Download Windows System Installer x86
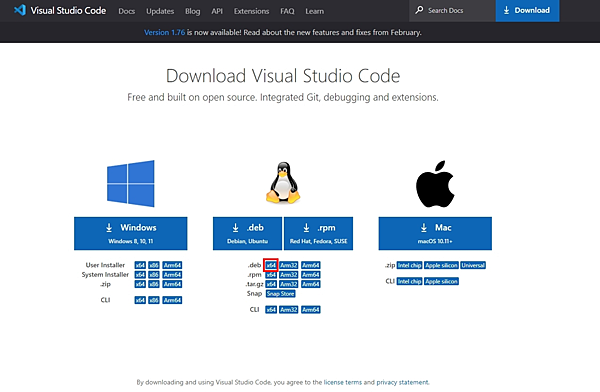 coord(154,274)
